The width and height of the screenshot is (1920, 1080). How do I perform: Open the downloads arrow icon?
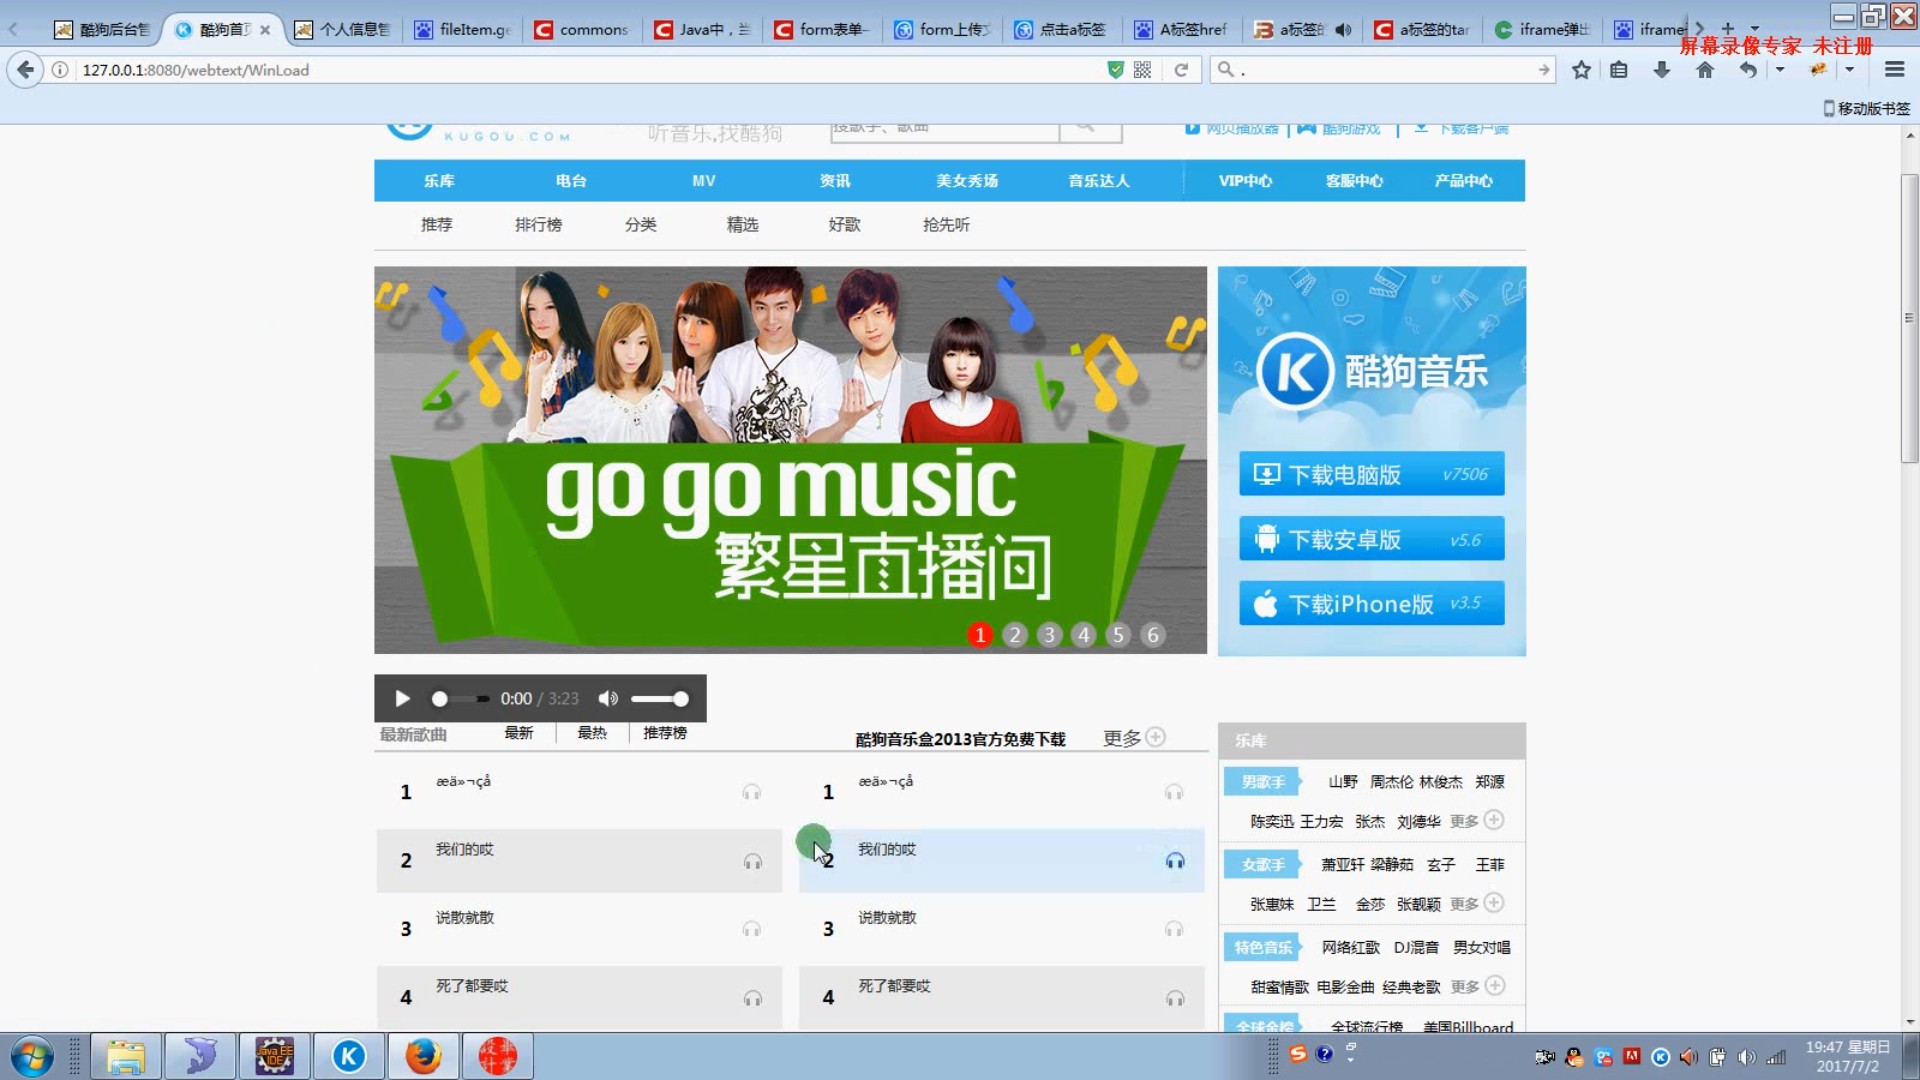[x=1661, y=70]
